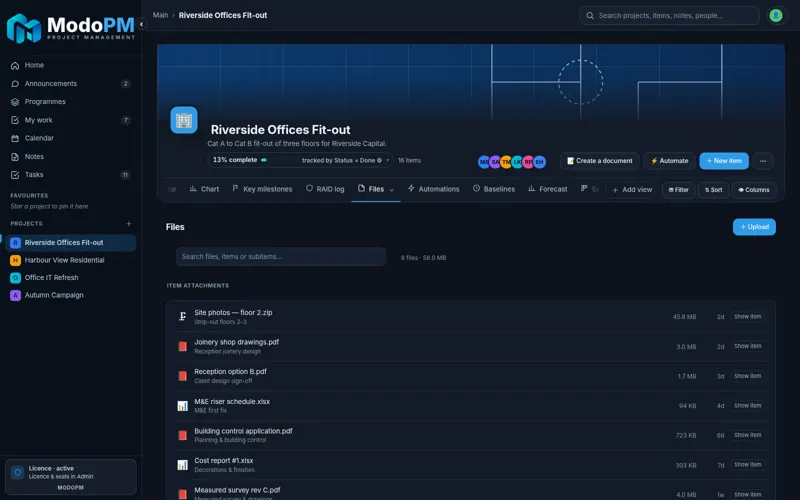The width and height of the screenshot is (800, 500).
Task: Click the Upload button
Action: point(754,227)
